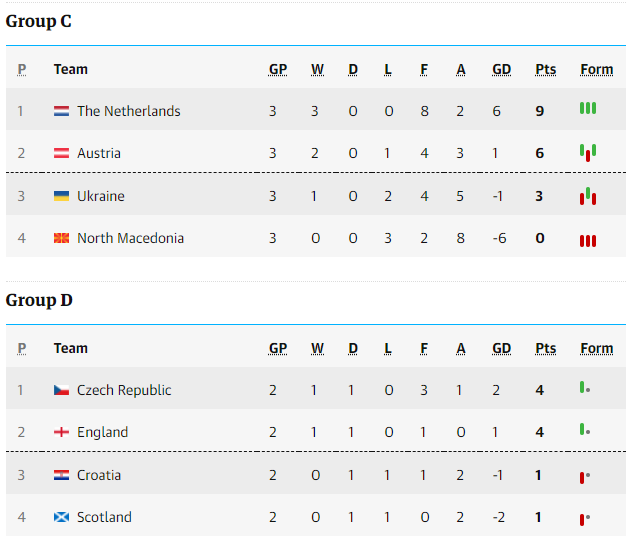The image size is (628, 539).
Task: Click the Ukraine flag icon
Action: coord(61,196)
